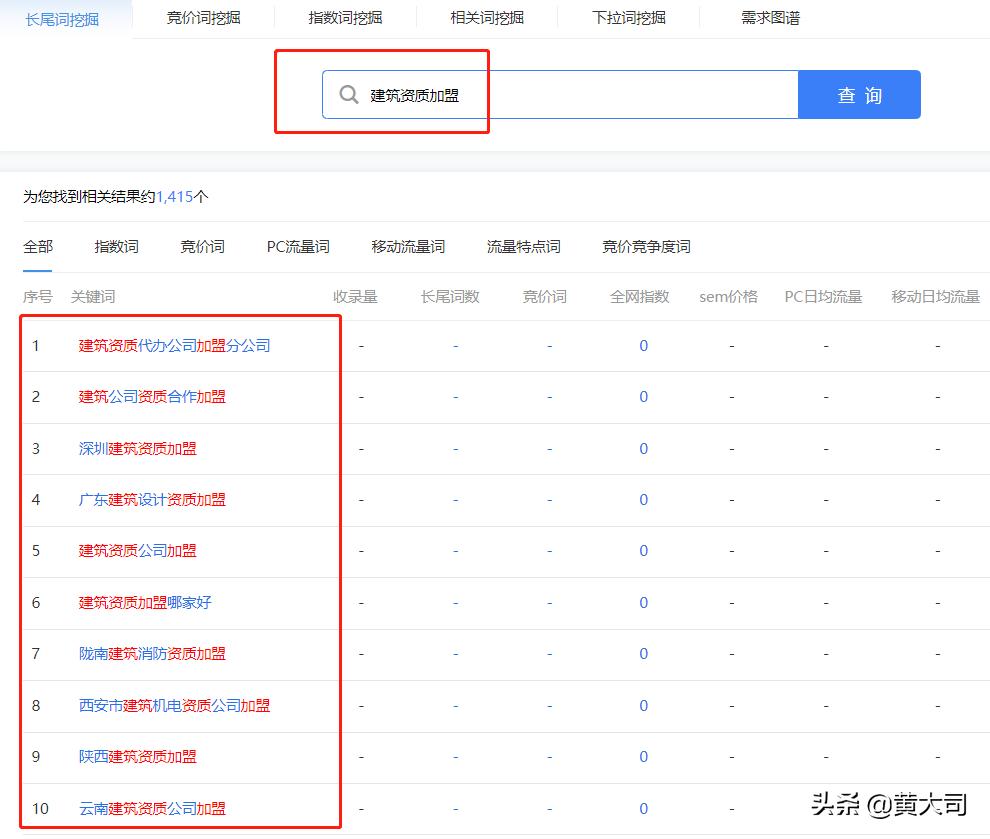Filter results by 竞价词
Screen dimensions: 990x839
coord(203,246)
